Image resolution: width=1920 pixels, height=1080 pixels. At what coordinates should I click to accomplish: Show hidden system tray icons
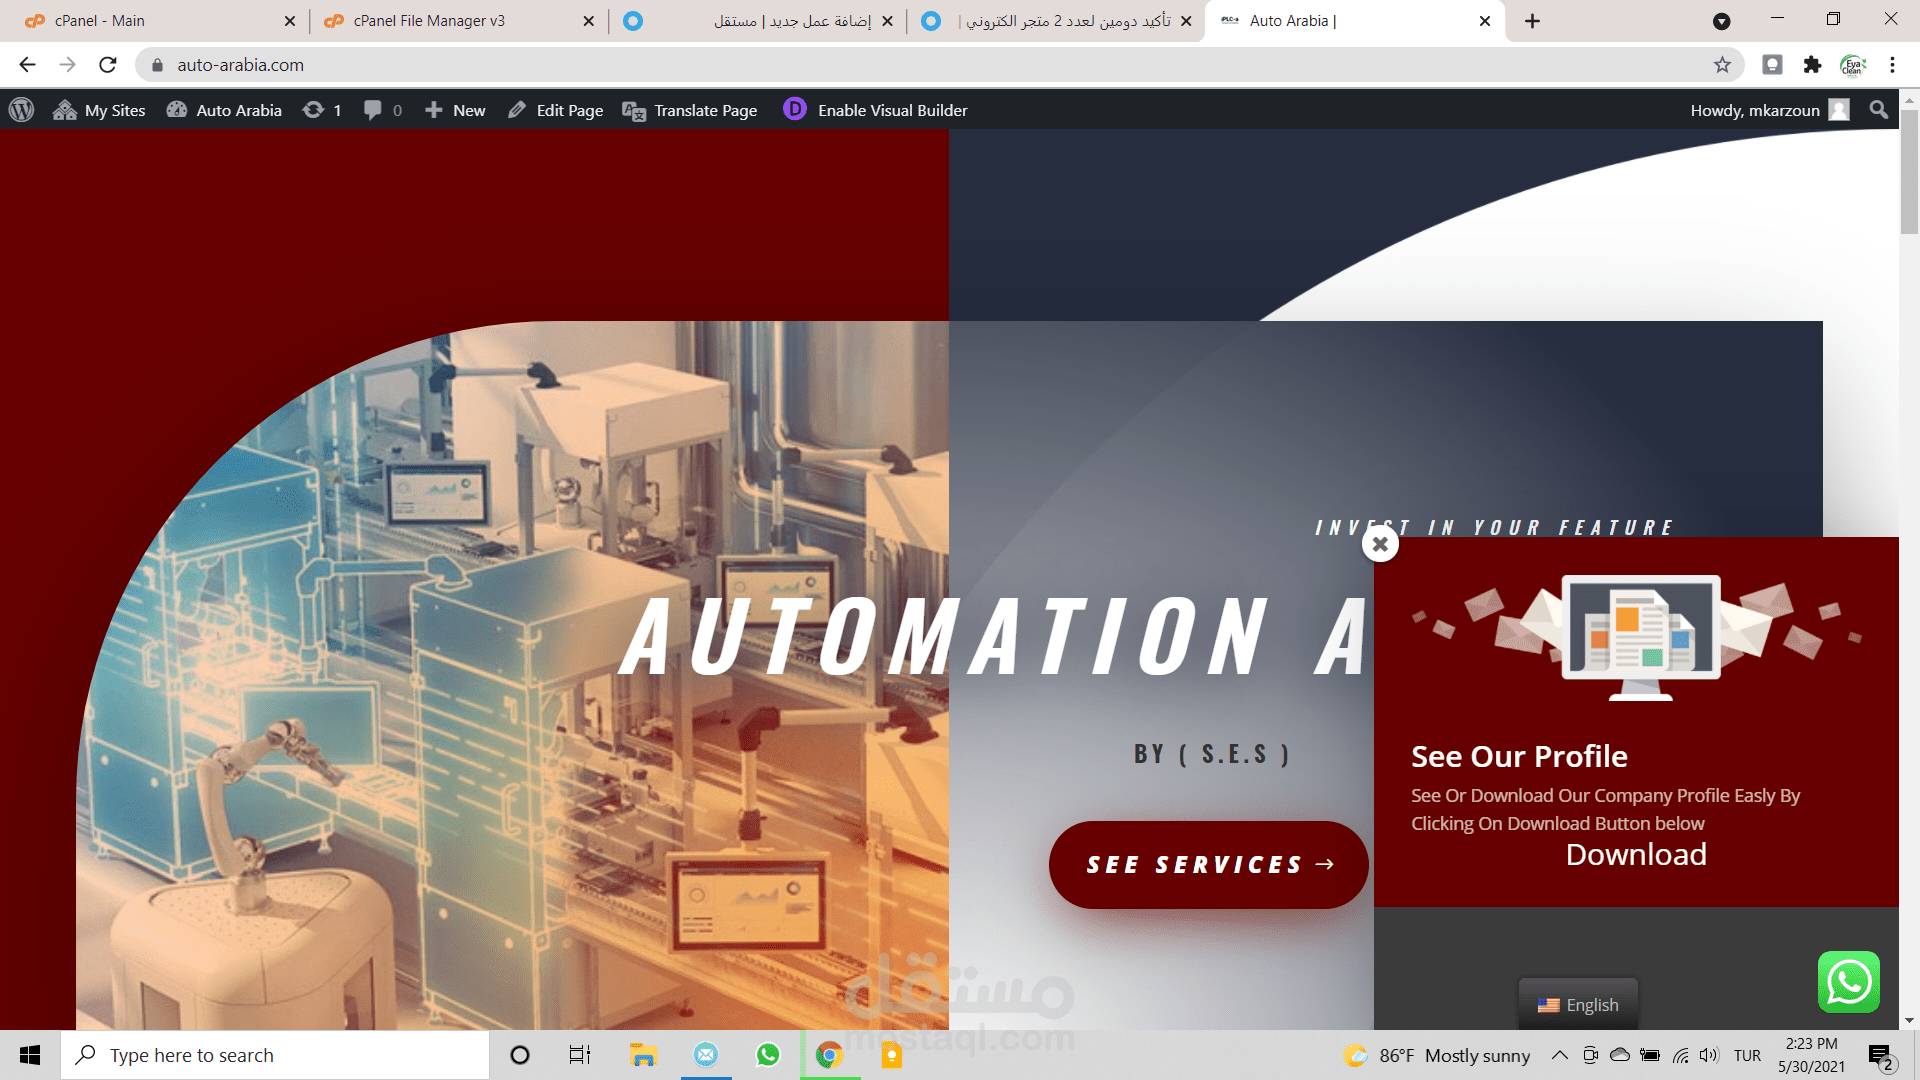pyautogui.click(x=1559, y=1055)
